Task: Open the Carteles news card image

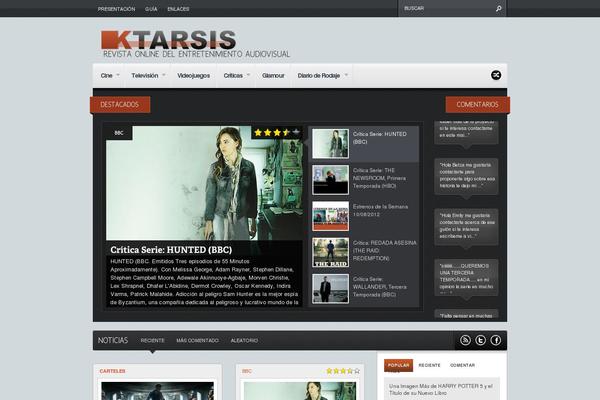Action: coord(158,391)
